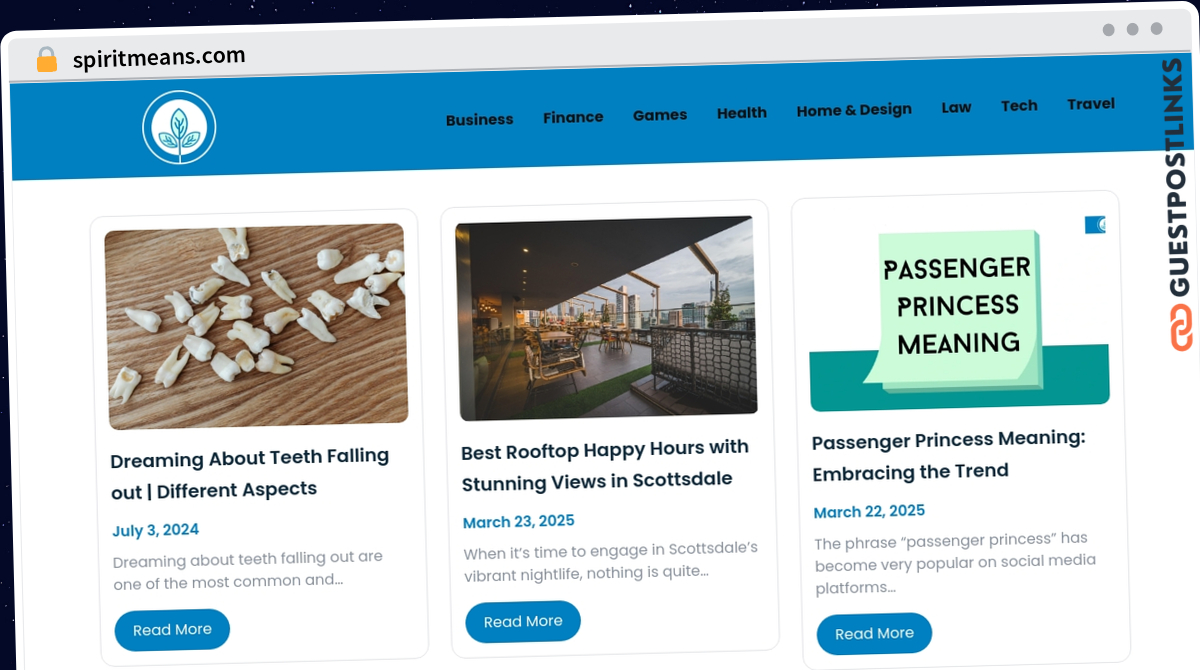The image size is (1200, 670).
Task: Click the leaf logo icon in header
Action: (179, 127)
